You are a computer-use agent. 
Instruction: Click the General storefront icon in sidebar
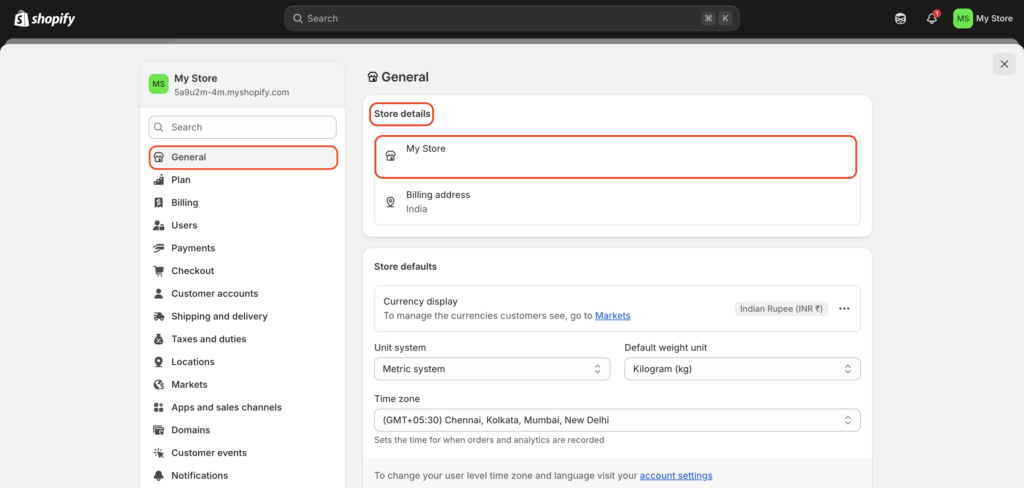click(158, 157)
